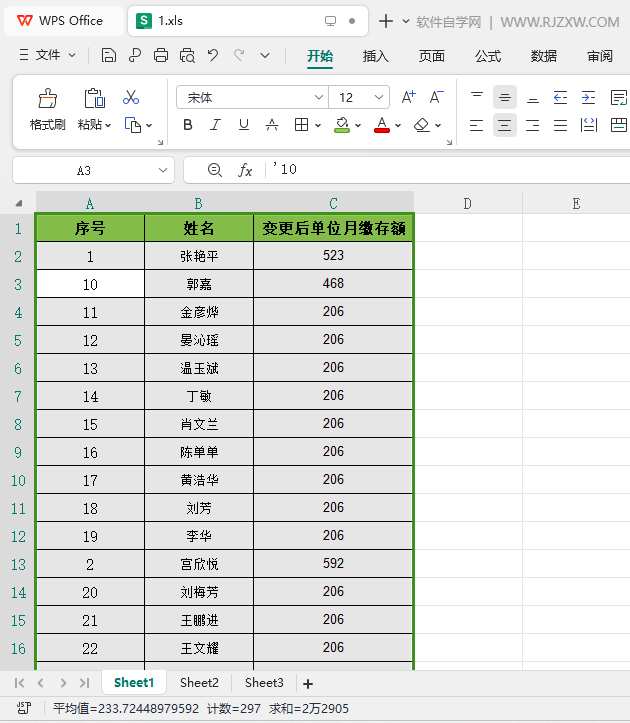Click the distributed alignment icon

tap(588, 125)
